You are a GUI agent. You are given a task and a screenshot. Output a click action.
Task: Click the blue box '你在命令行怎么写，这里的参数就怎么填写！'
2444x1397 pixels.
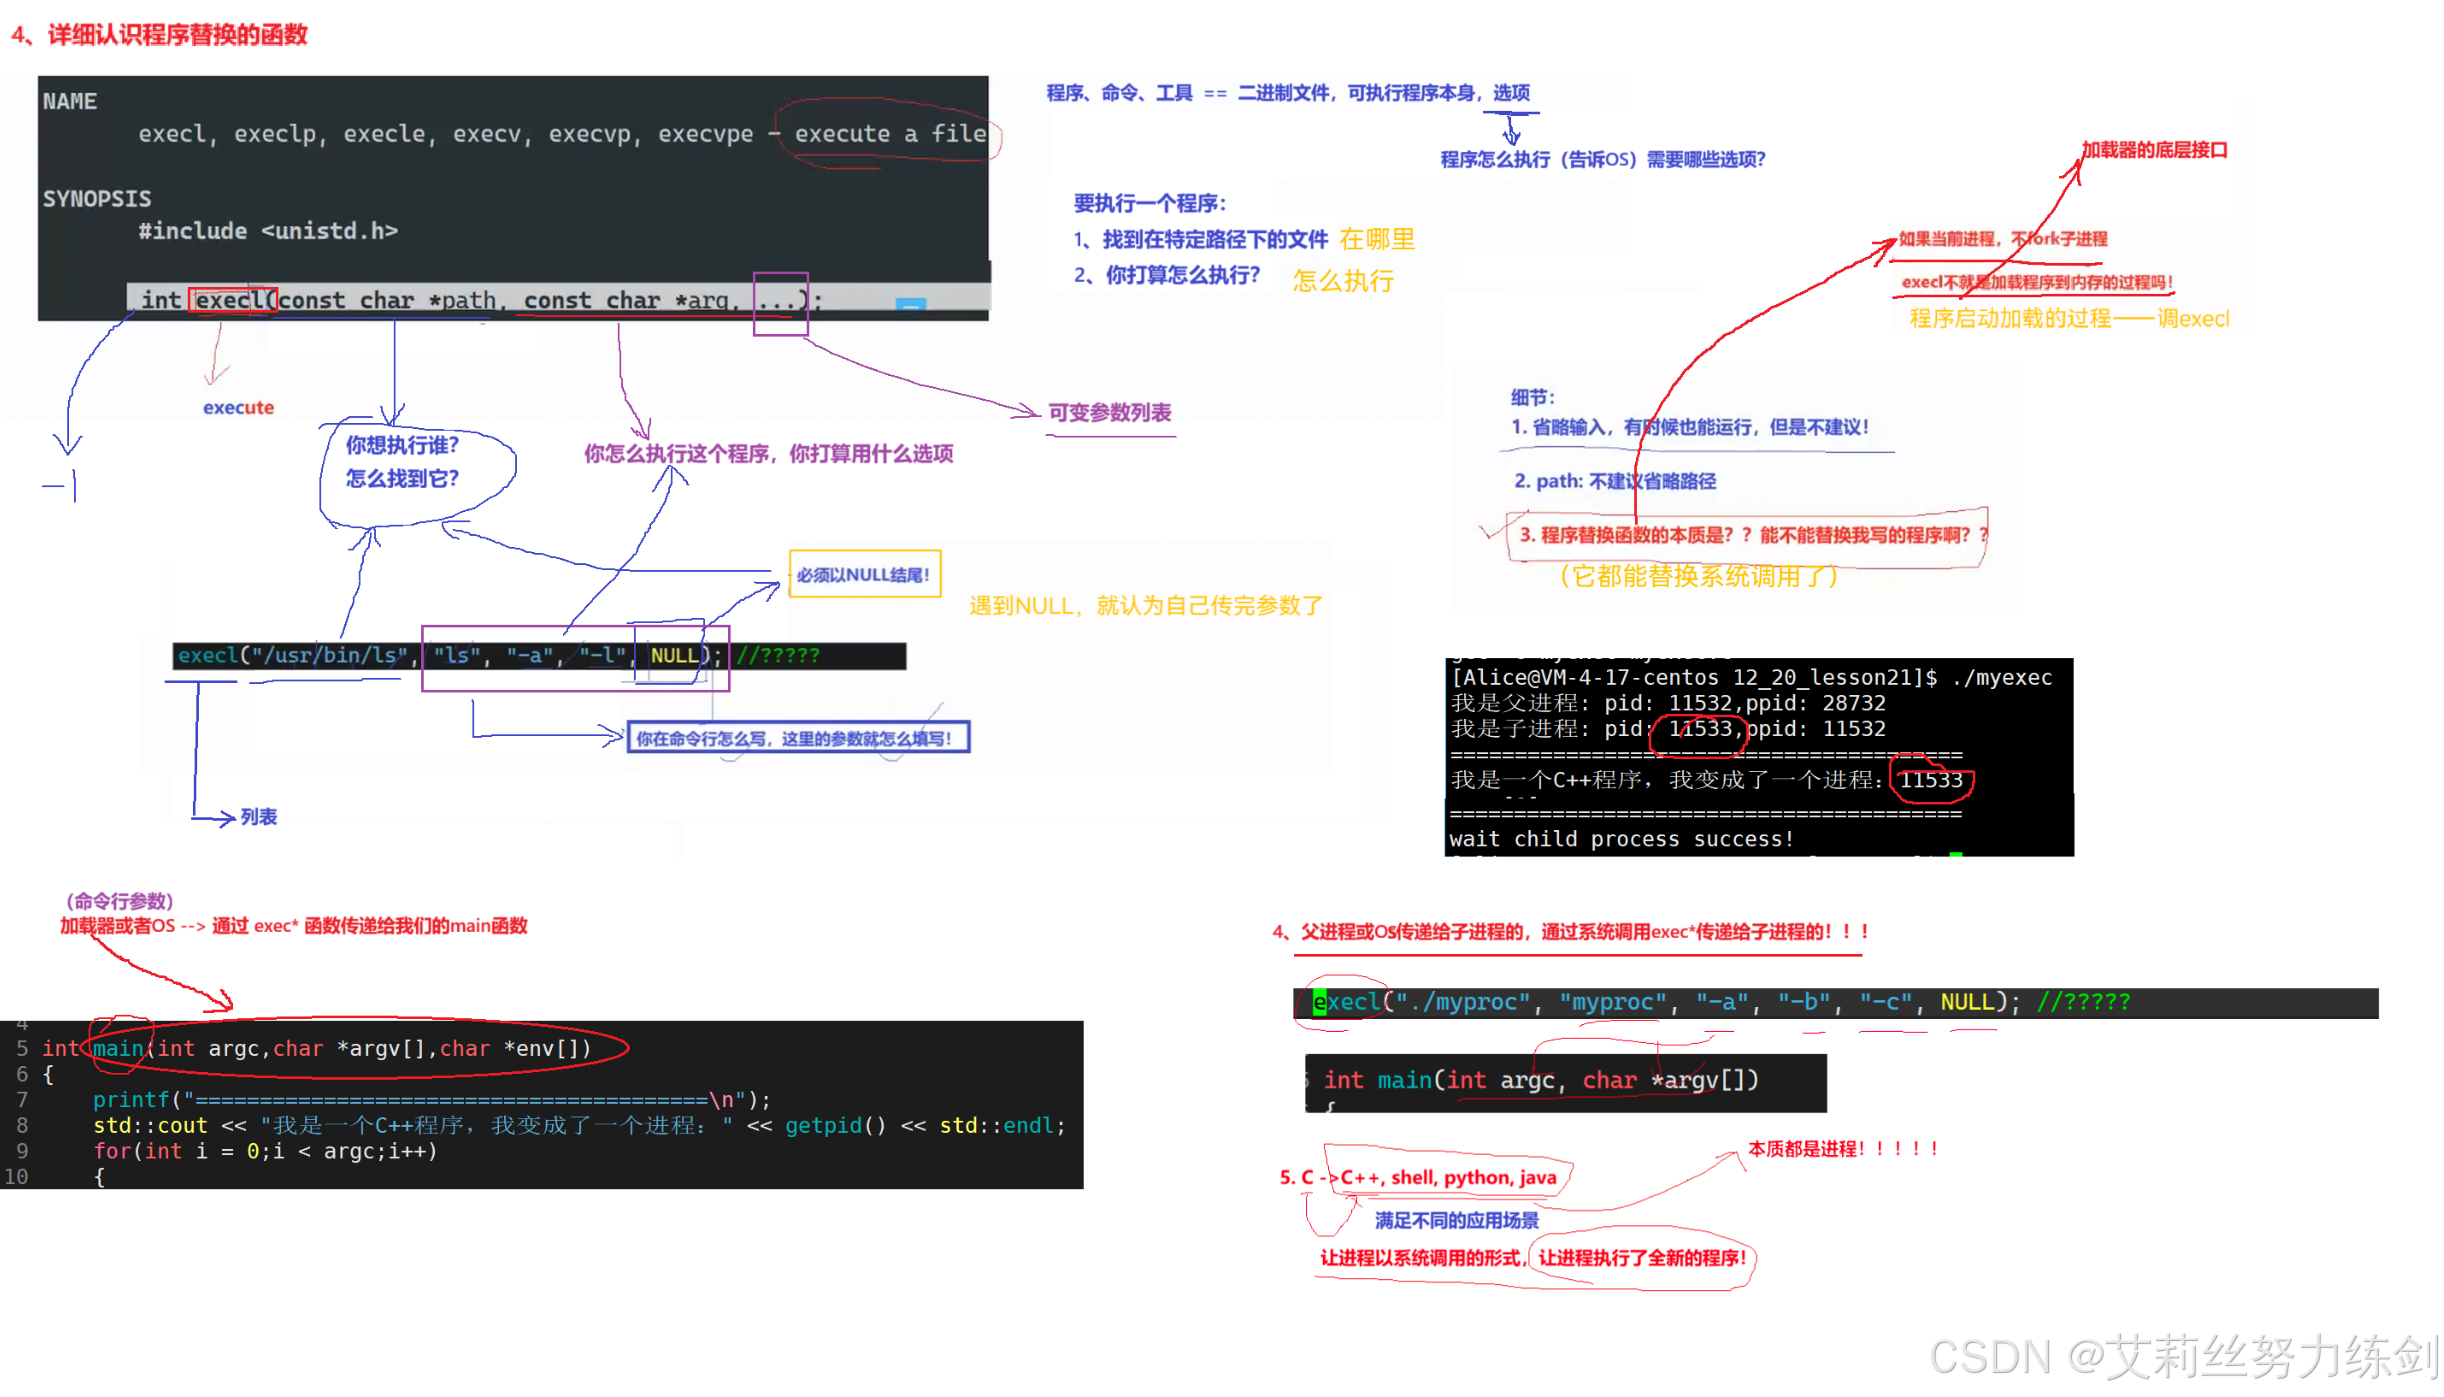pos(797,739)
